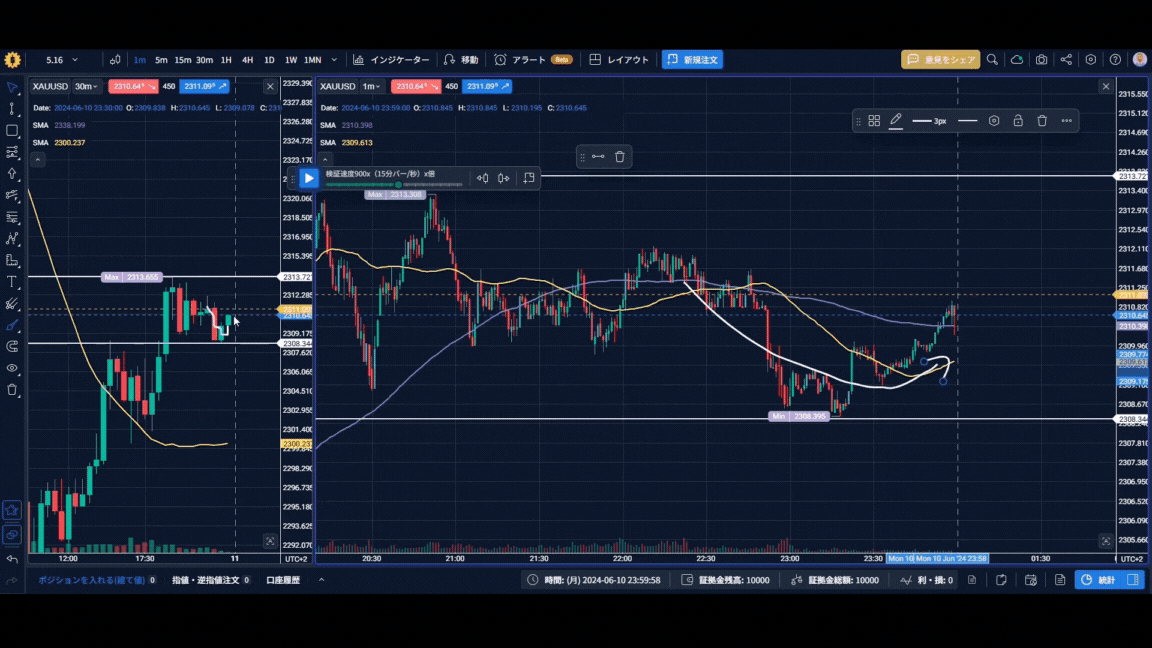Select the text tool in left sidebar
This screenshot has width=1152, height=648.
(x=12, y=281)
